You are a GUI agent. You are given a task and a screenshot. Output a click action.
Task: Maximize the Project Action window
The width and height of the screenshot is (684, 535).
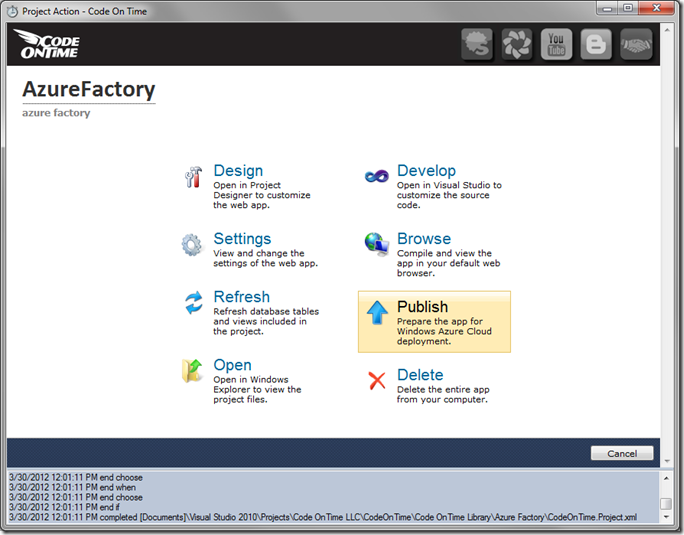pos(627,8)
